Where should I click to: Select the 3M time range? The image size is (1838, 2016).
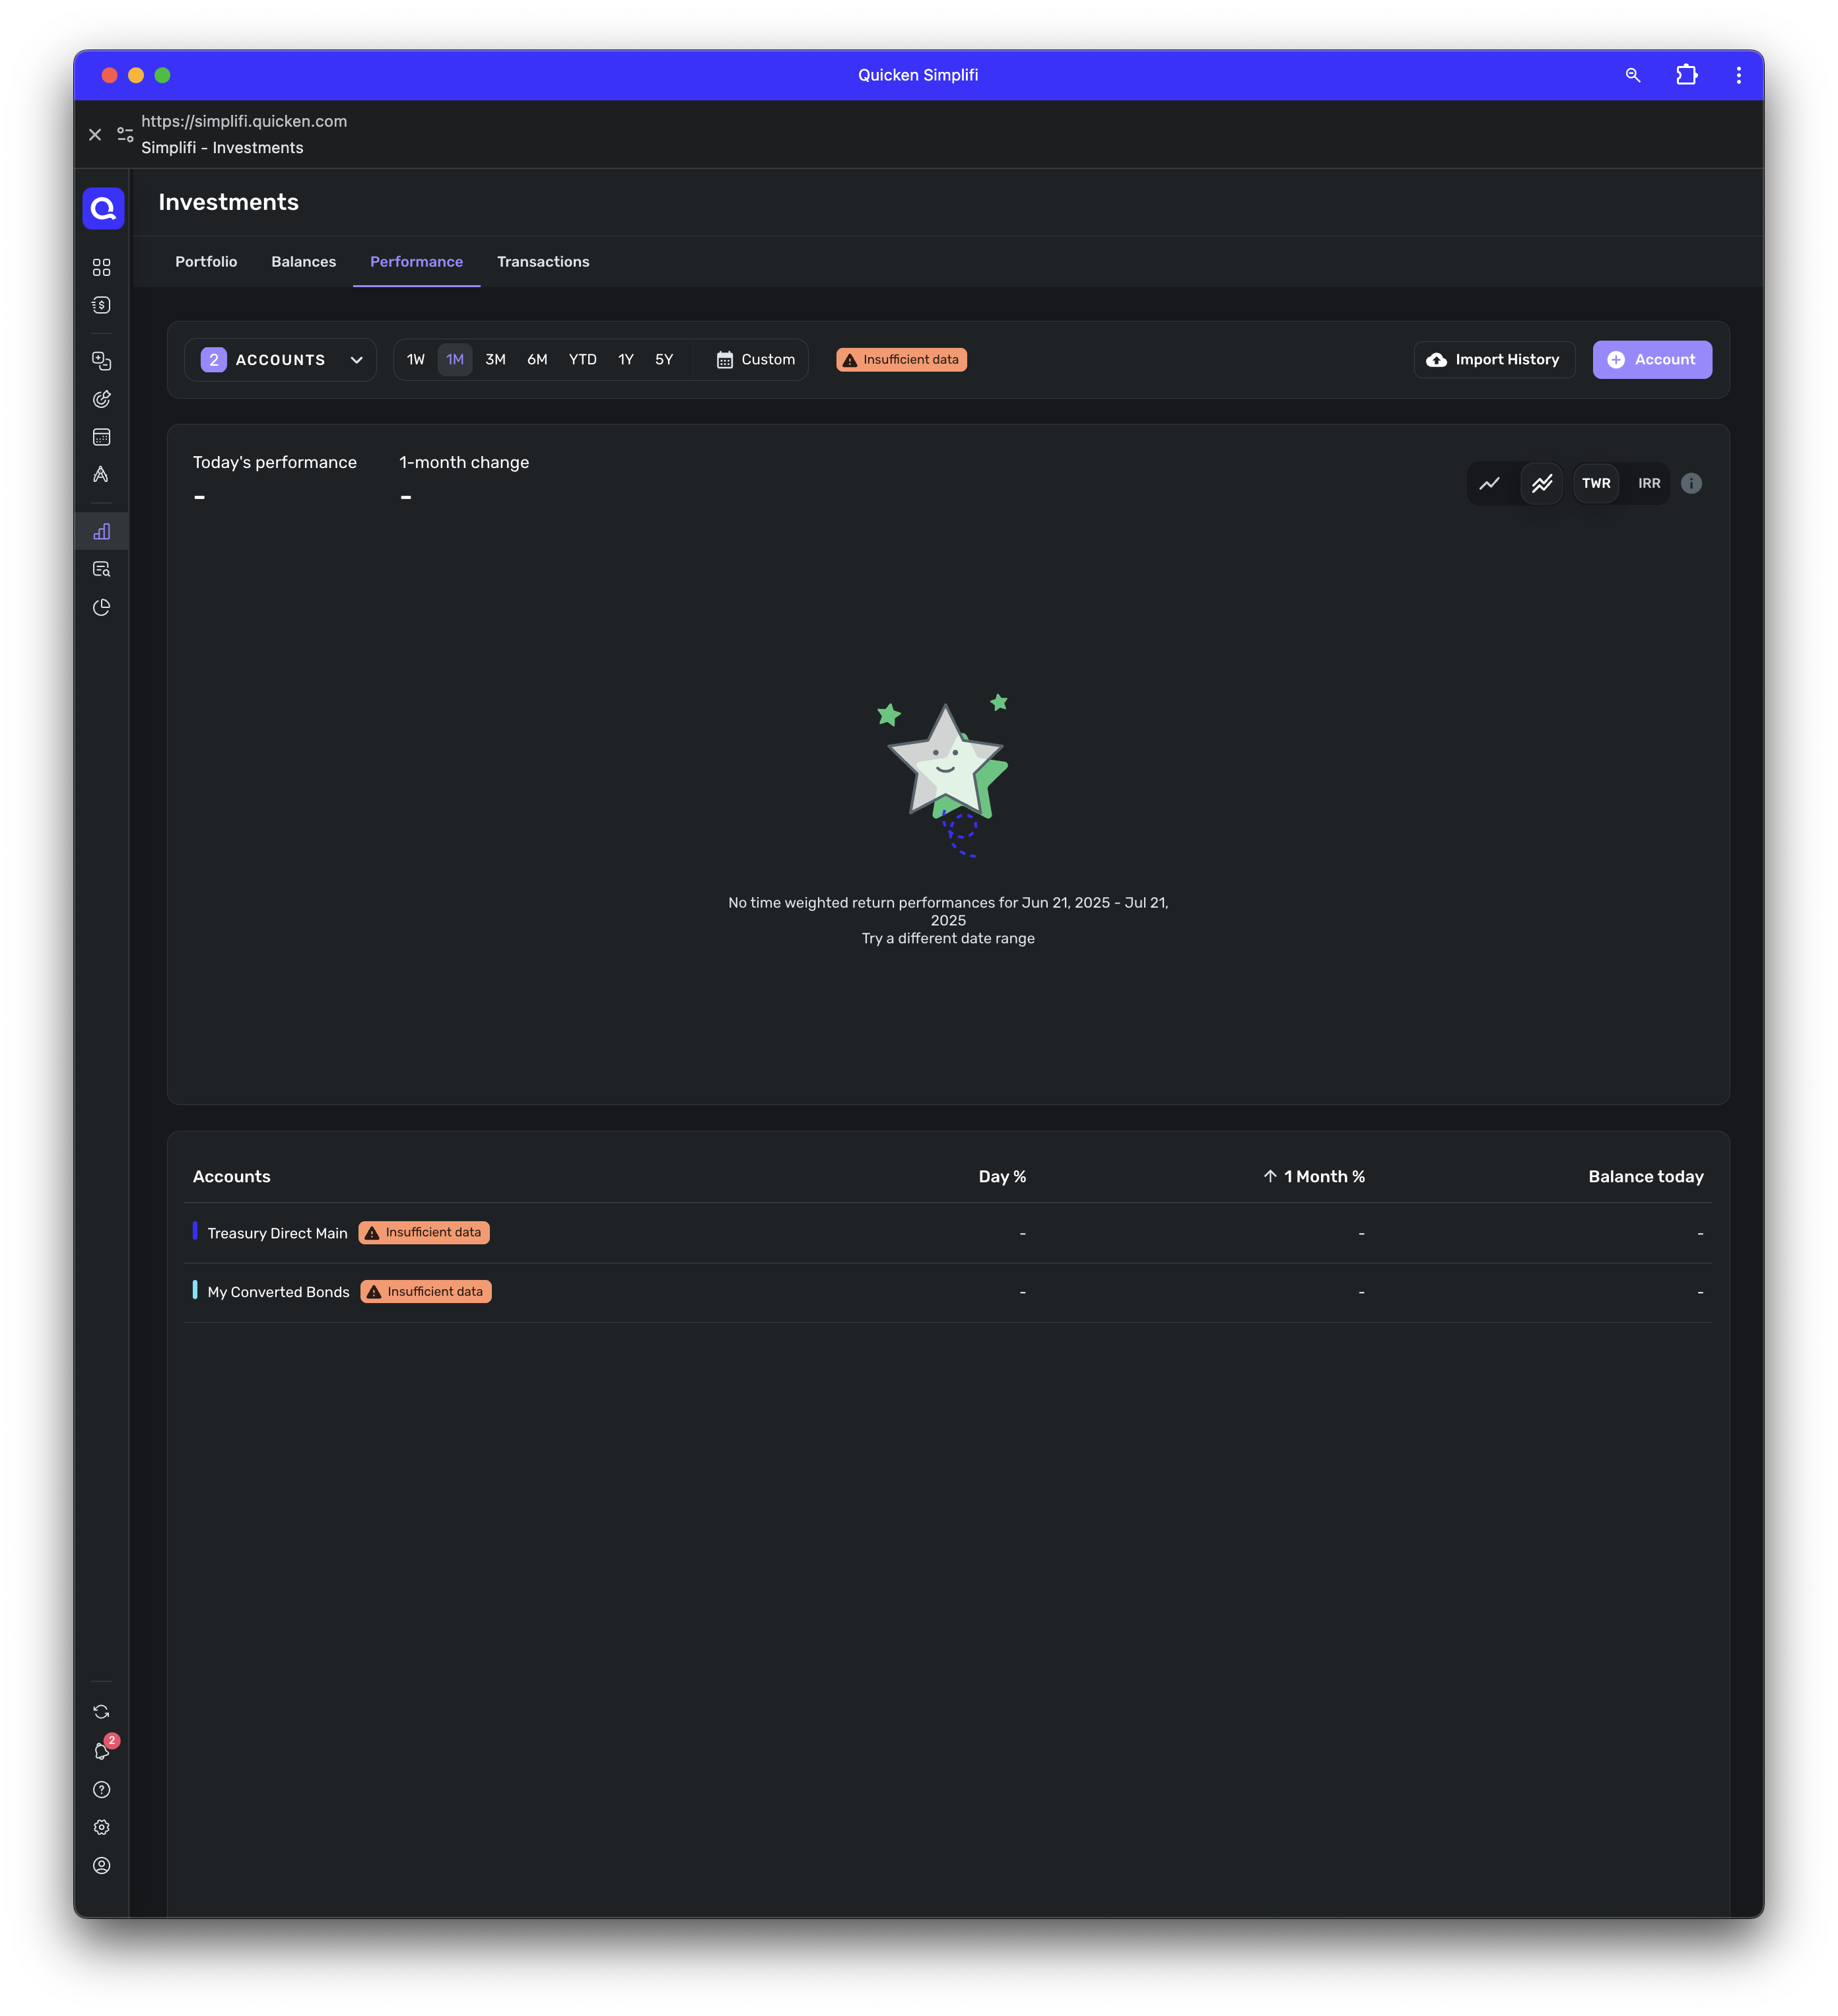point(495,360)
